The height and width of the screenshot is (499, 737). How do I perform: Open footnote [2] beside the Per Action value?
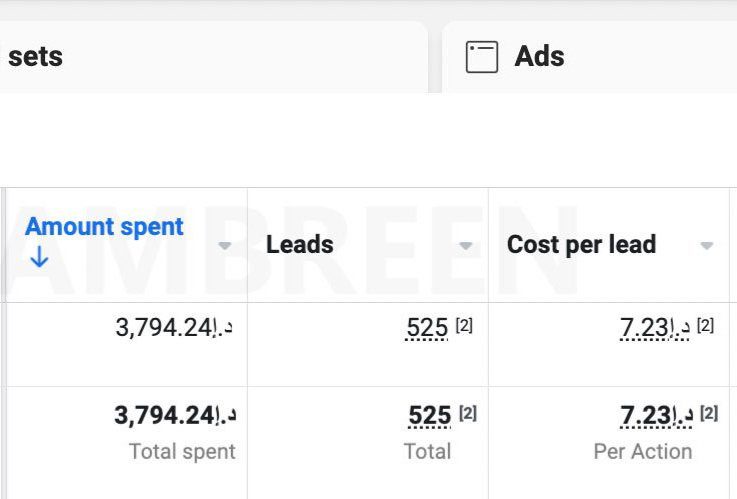point(709,413)
